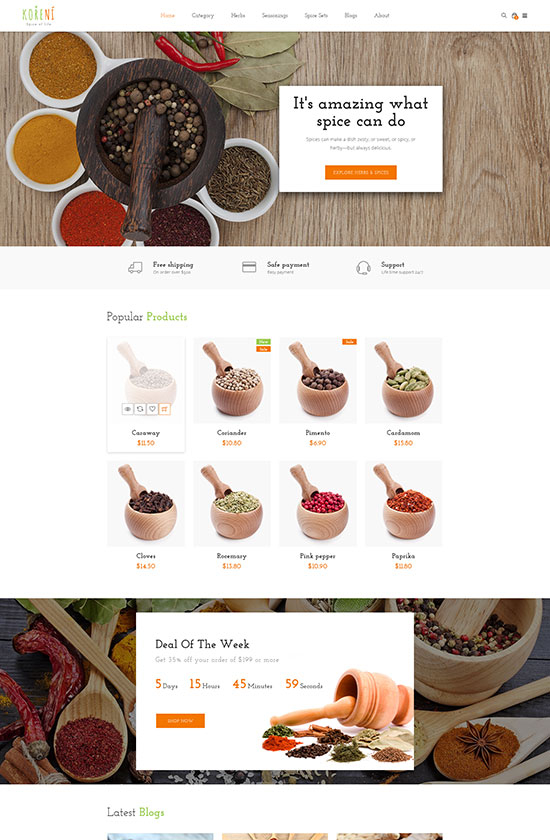
Task: Click the compare arrows icon on Caraway
Action: point(140,409)
